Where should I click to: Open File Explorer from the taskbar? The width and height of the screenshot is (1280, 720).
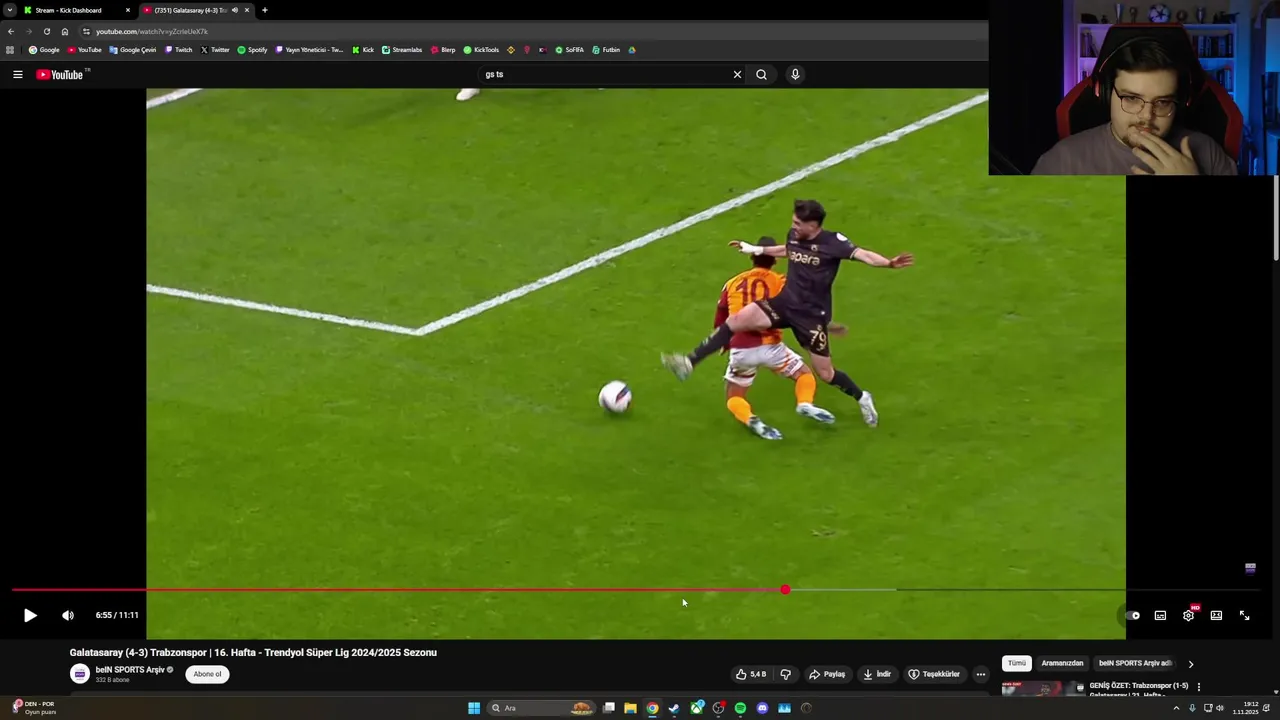click(630, 708)
